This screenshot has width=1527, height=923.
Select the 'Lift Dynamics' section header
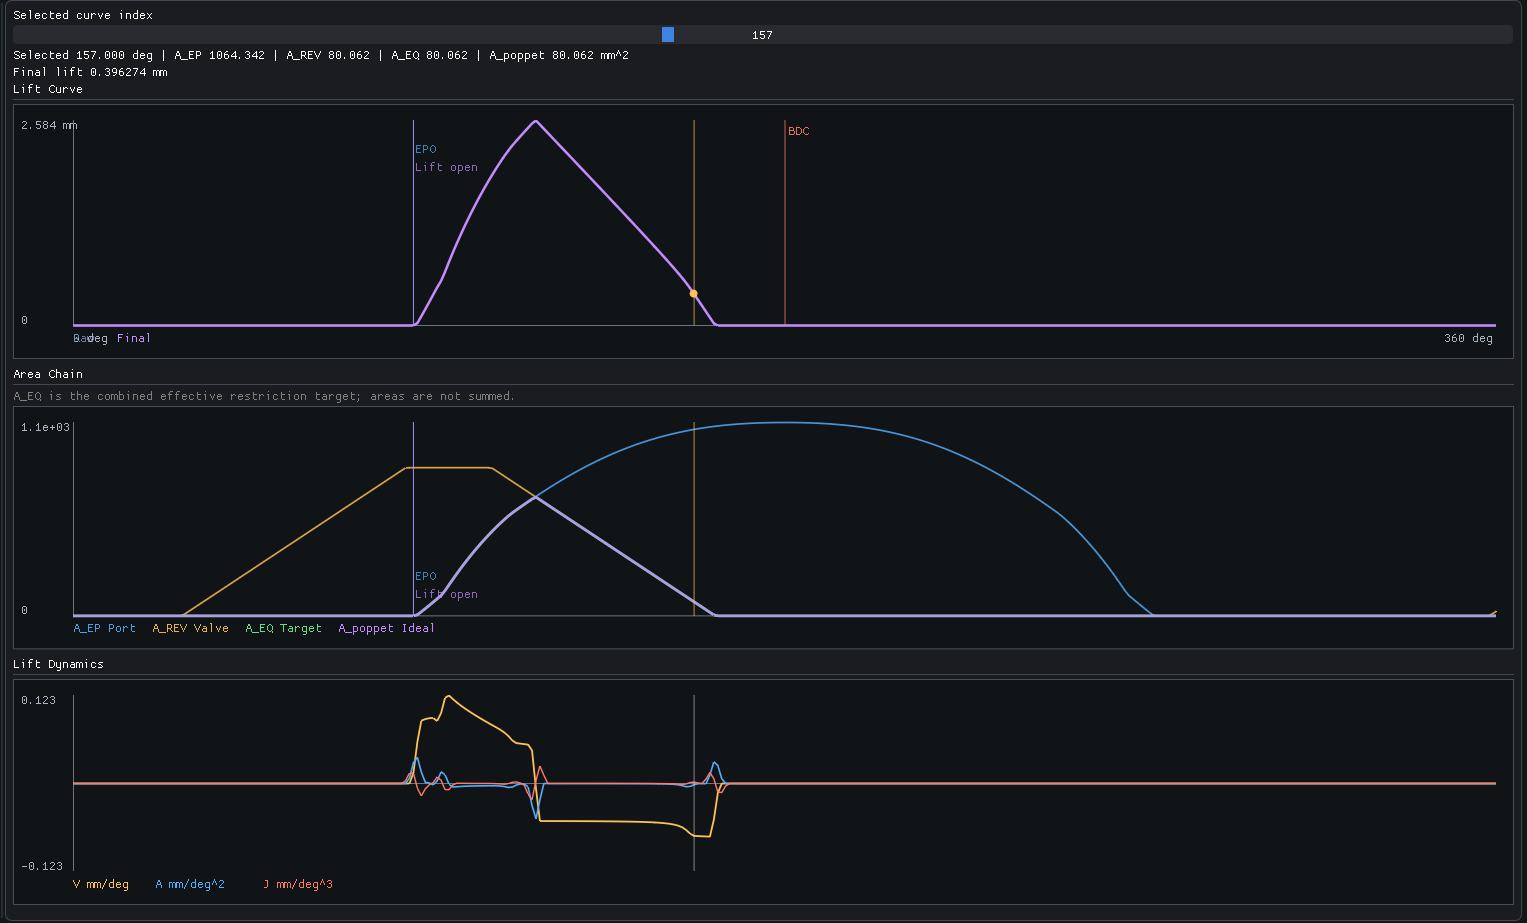tap(58, 664)
